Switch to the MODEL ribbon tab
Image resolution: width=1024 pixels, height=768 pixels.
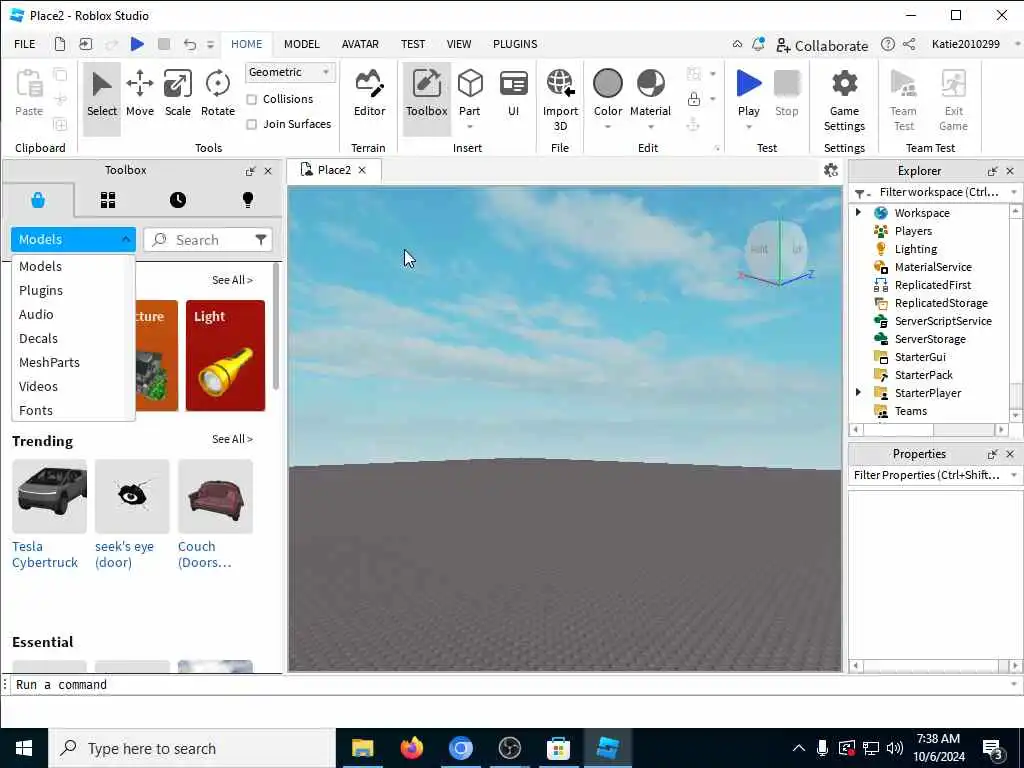tap(302, 44)
